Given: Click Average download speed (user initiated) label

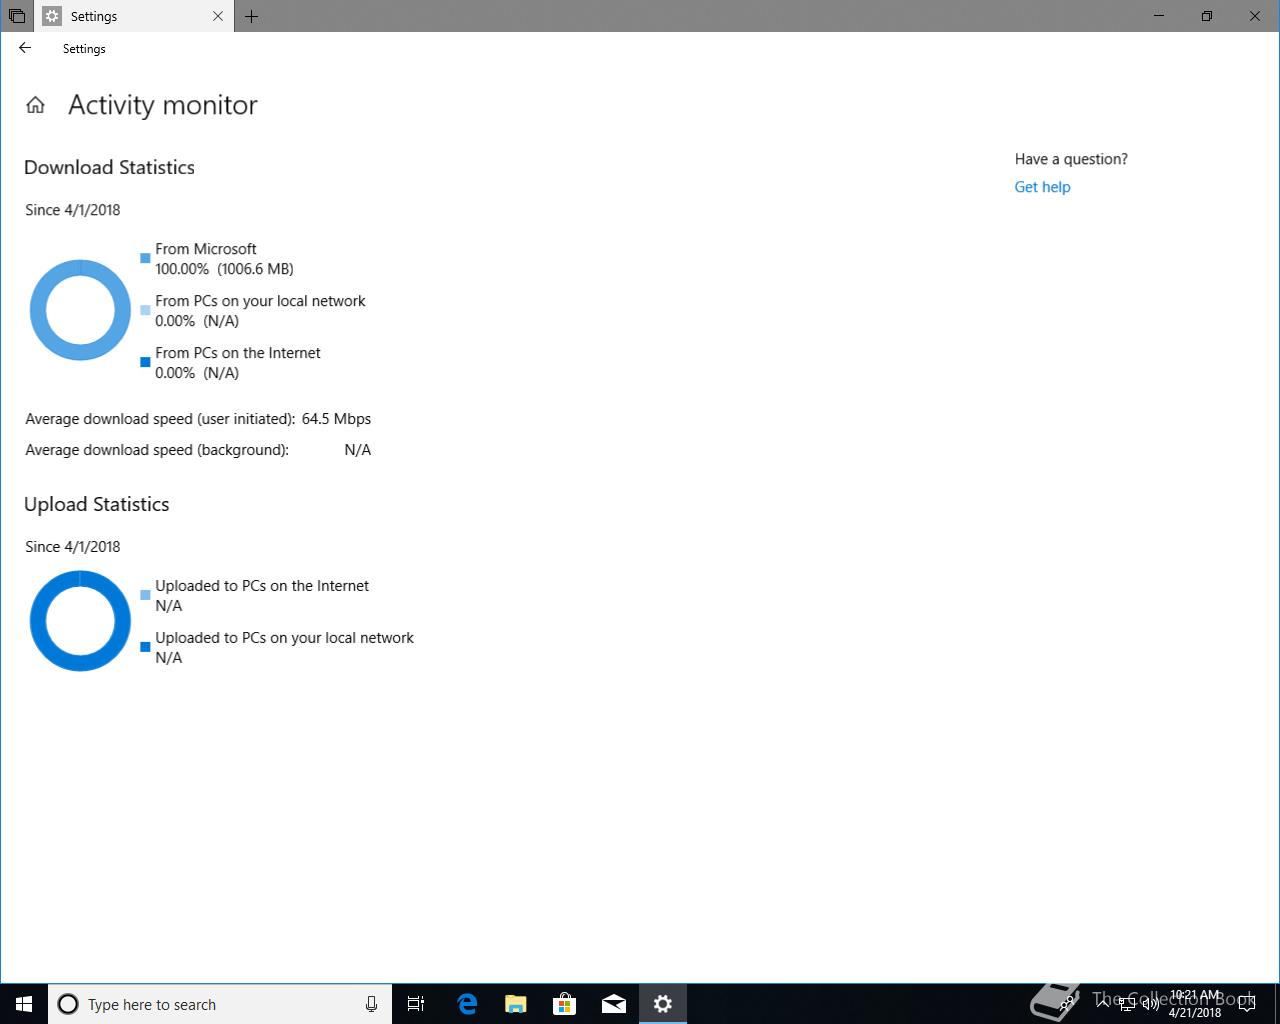Looking at the screenshot, I should 160,419.
